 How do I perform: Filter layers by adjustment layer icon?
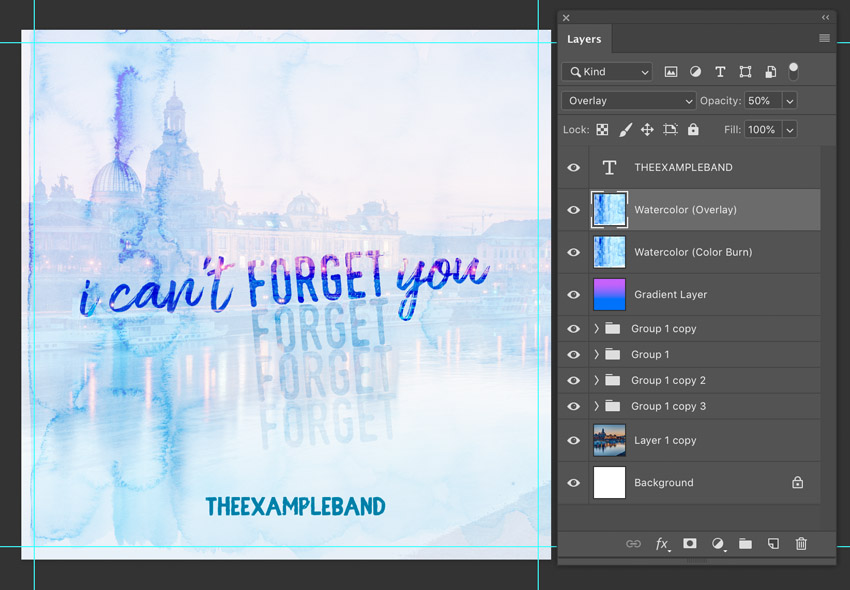point(695,72)
